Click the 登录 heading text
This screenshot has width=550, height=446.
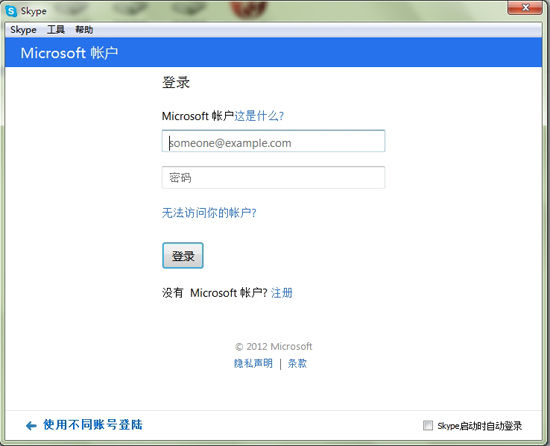pyautogui.click(x=176, y=82)
